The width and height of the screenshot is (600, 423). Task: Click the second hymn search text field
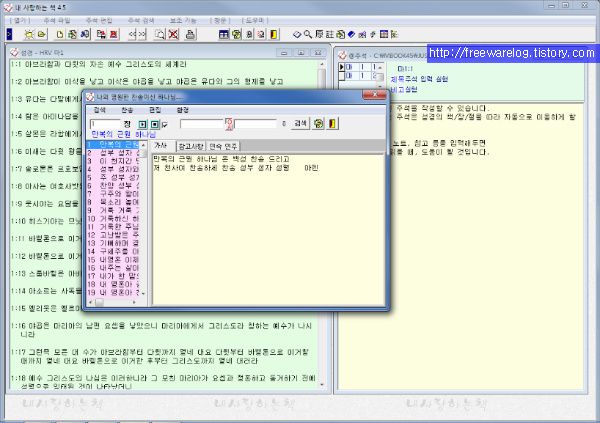[256, 124]
